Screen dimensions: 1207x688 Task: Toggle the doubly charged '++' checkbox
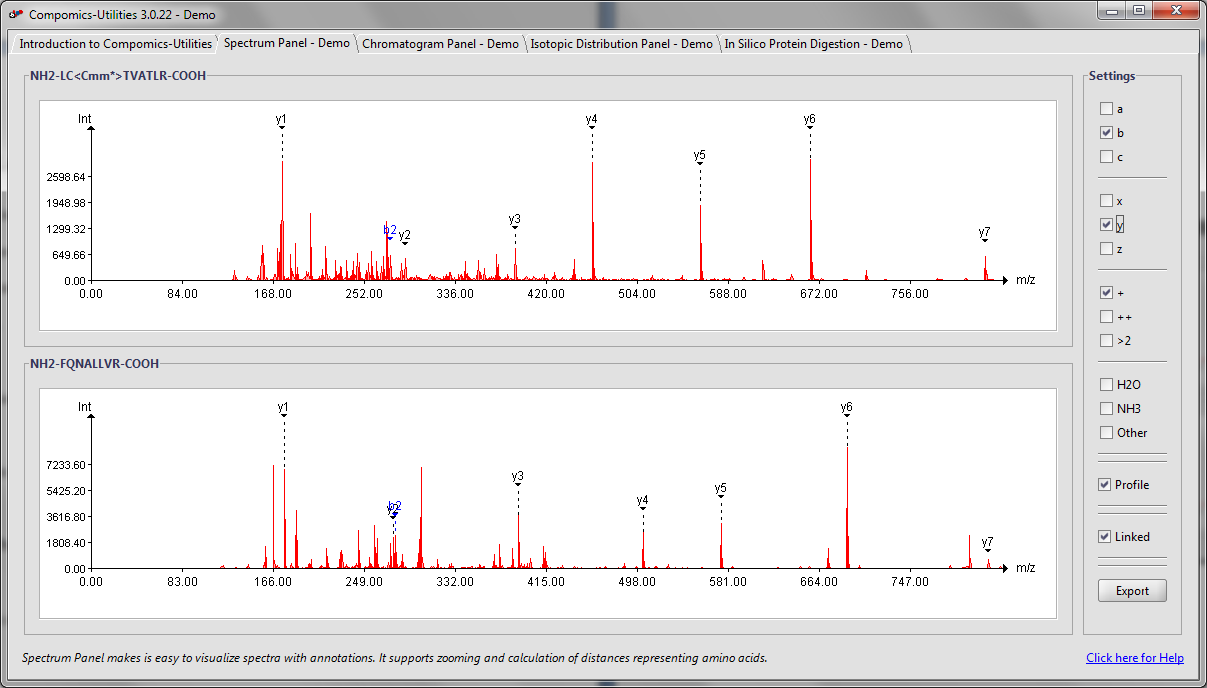[1106, 317]
